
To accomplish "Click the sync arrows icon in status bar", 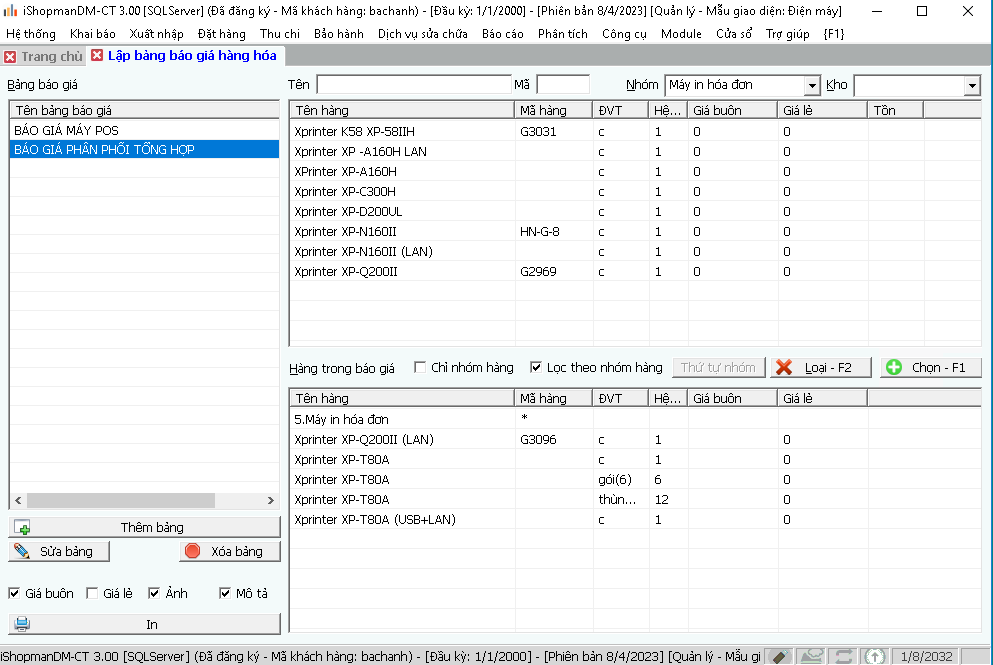I will click(844, 656).
